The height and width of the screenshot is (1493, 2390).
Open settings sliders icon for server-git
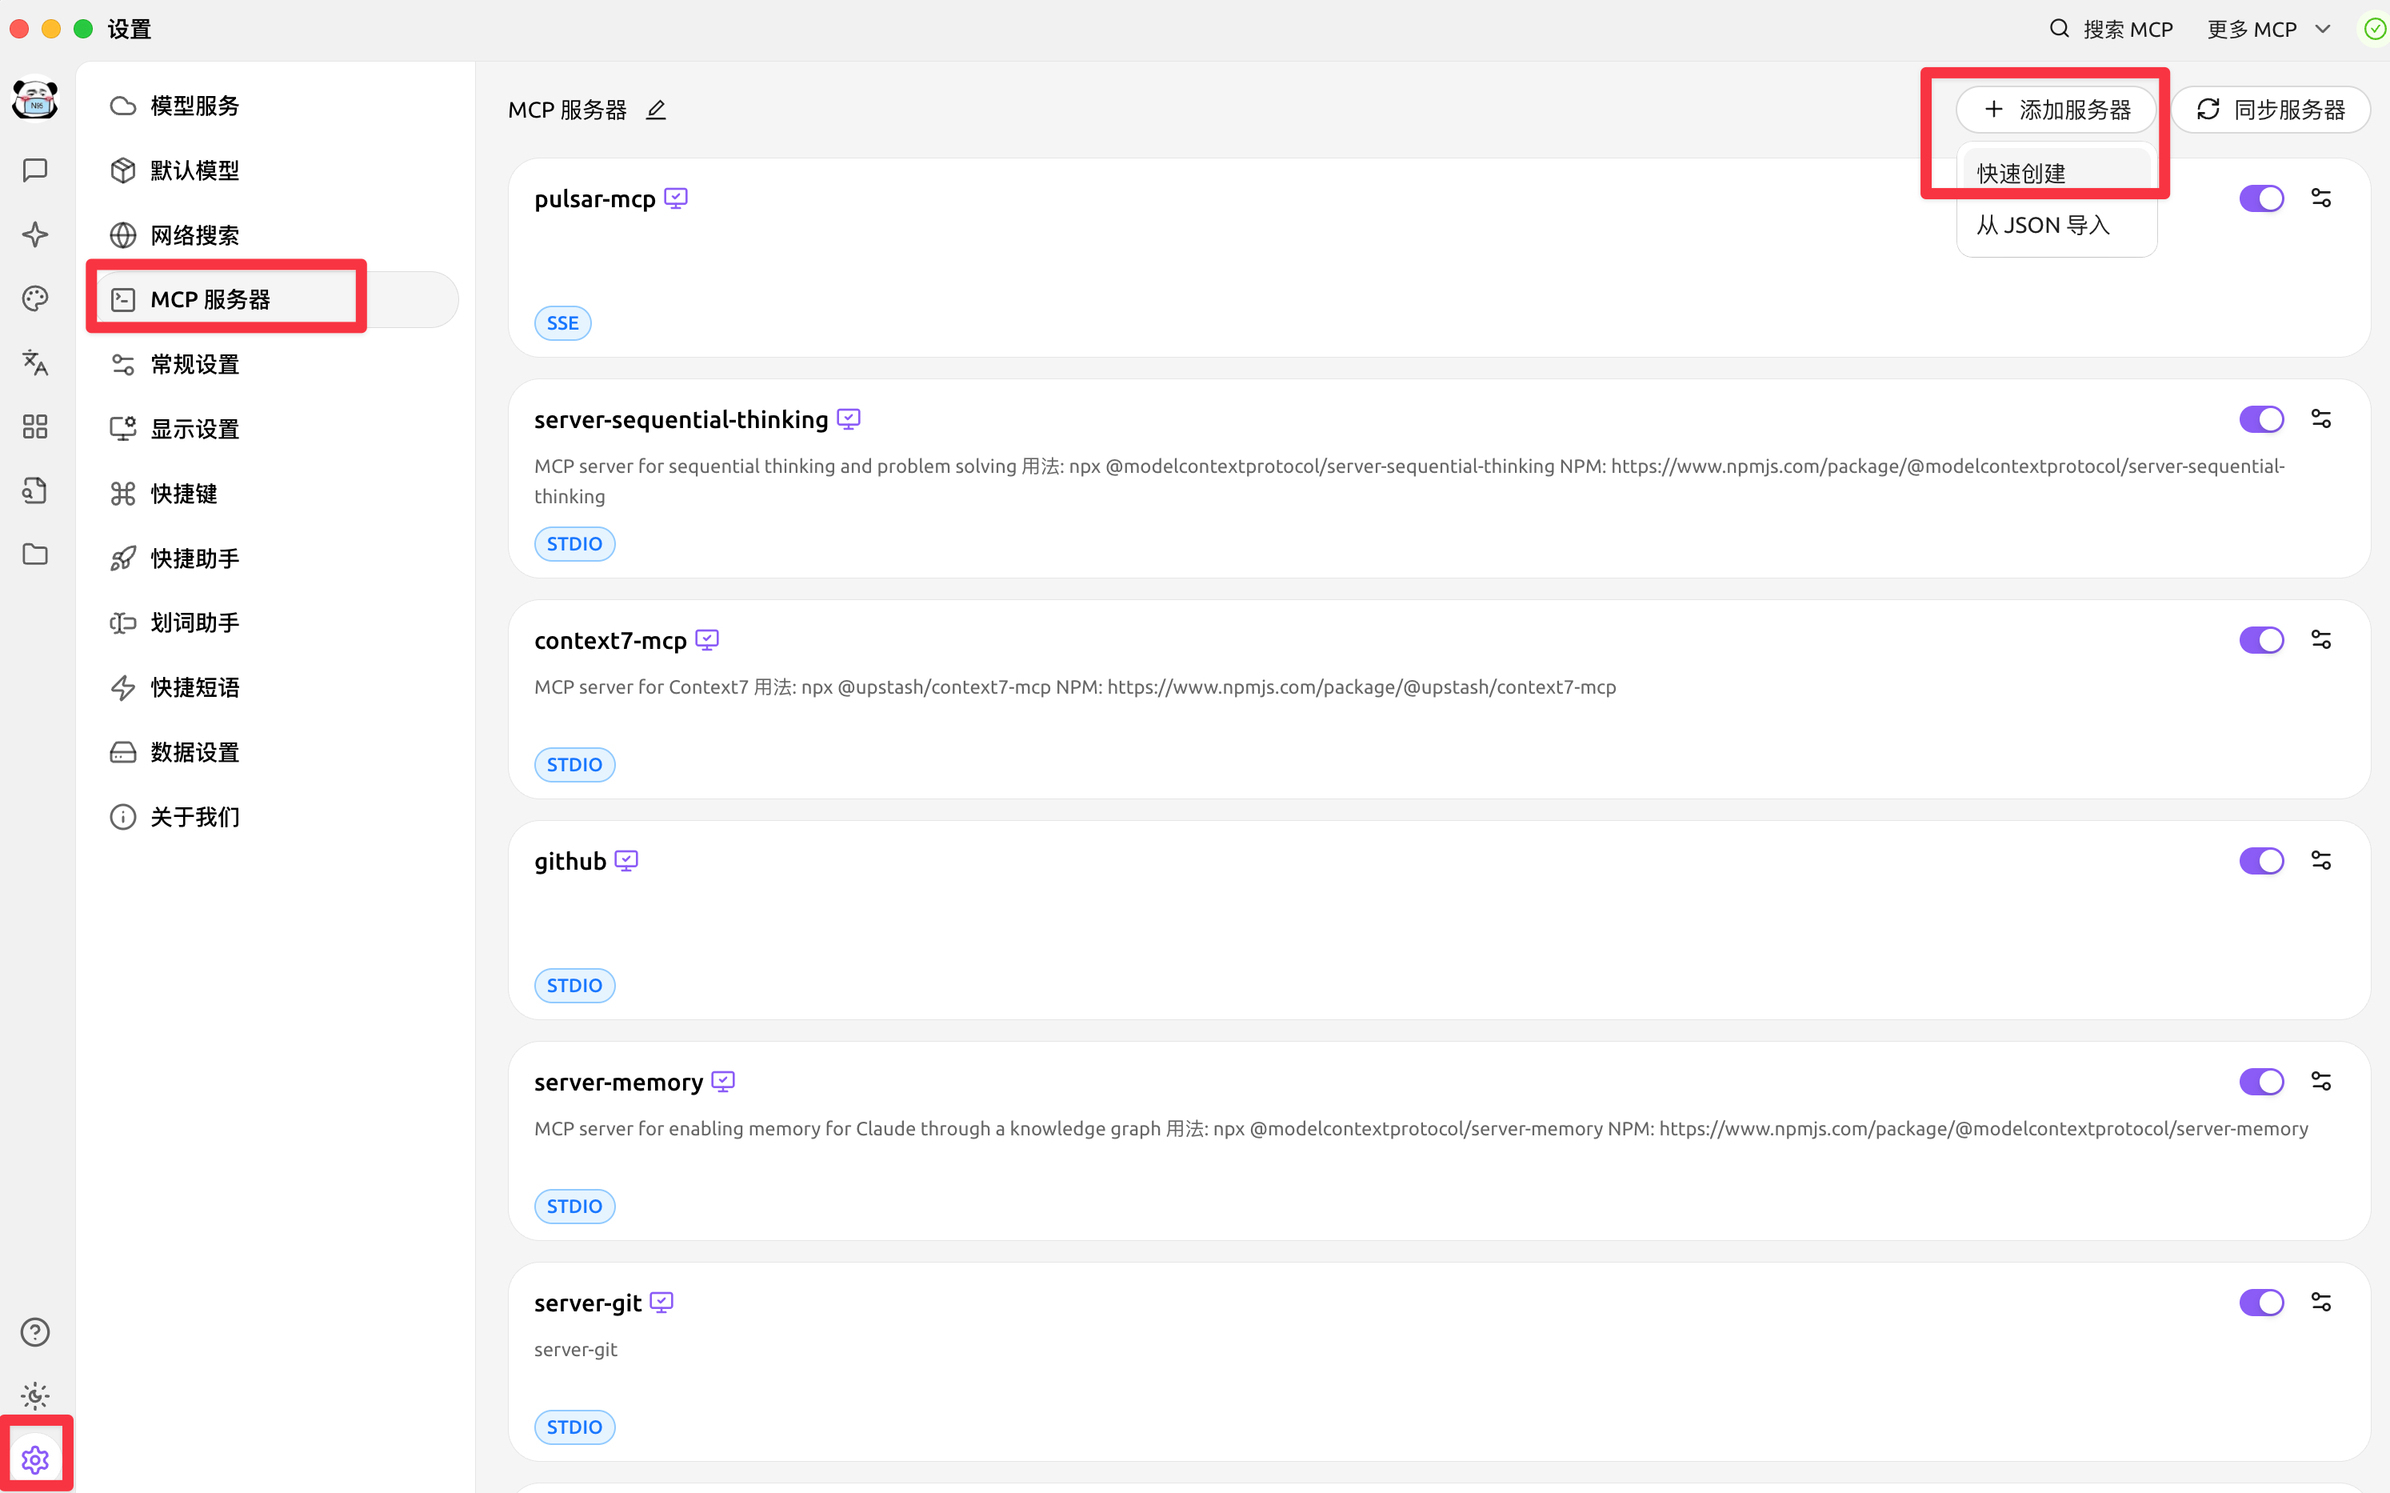point(2321,1302)
